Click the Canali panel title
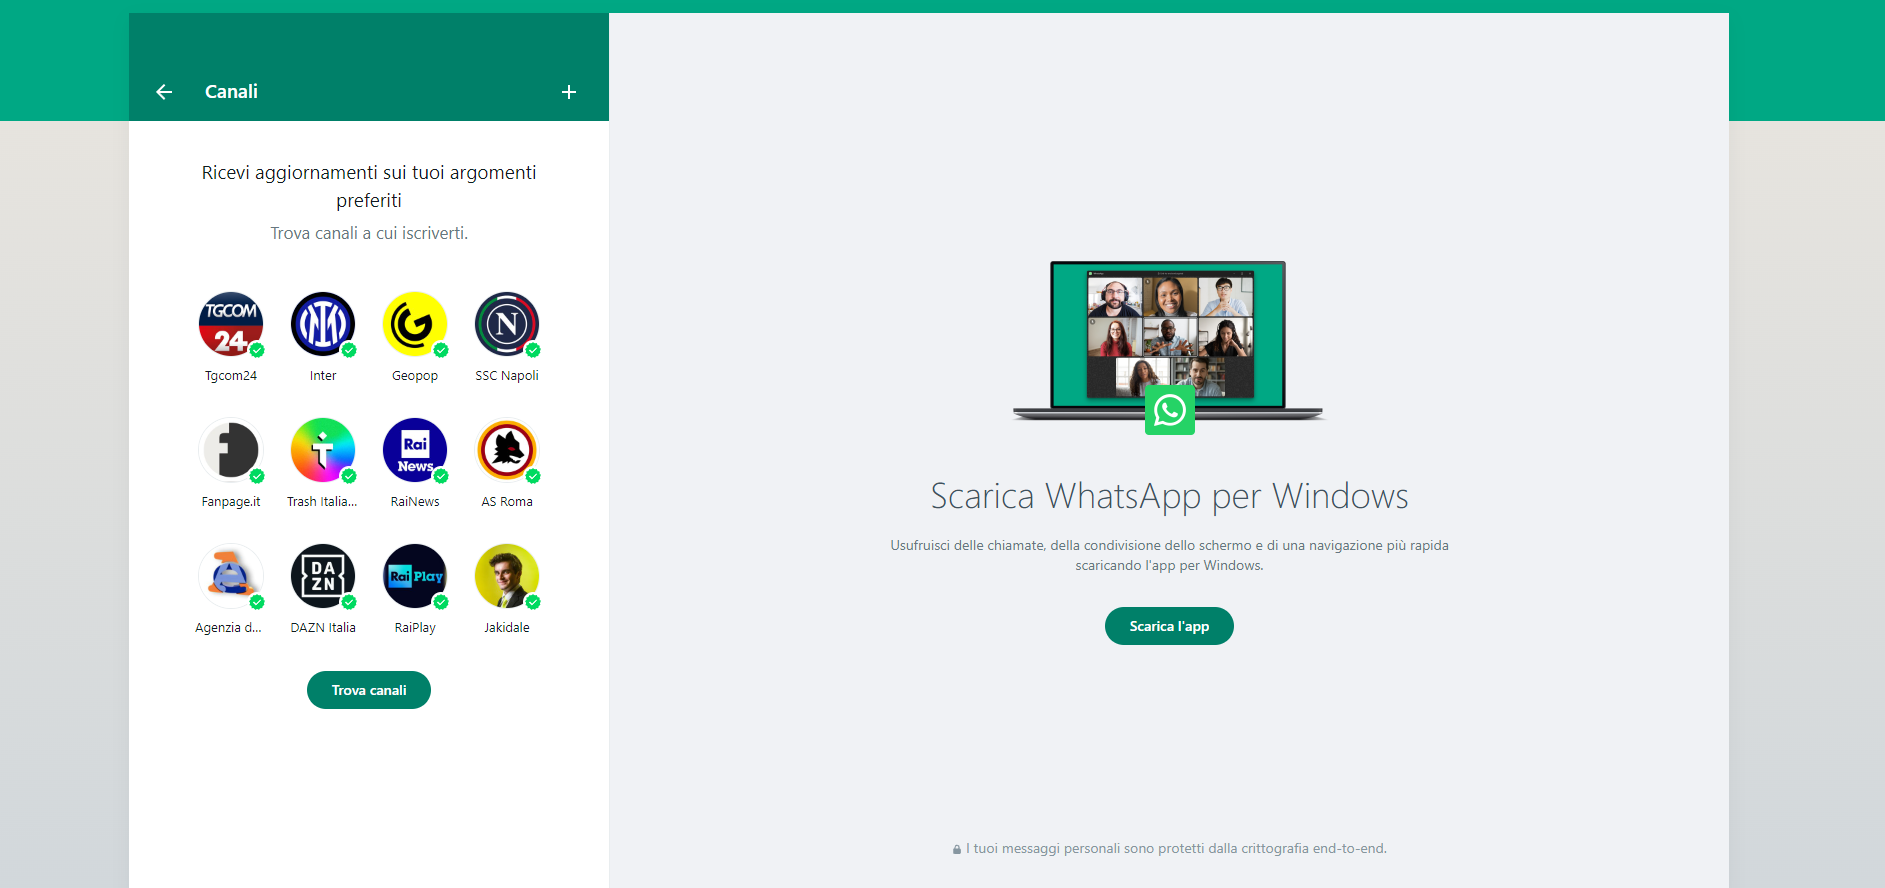 coord(231,92)
